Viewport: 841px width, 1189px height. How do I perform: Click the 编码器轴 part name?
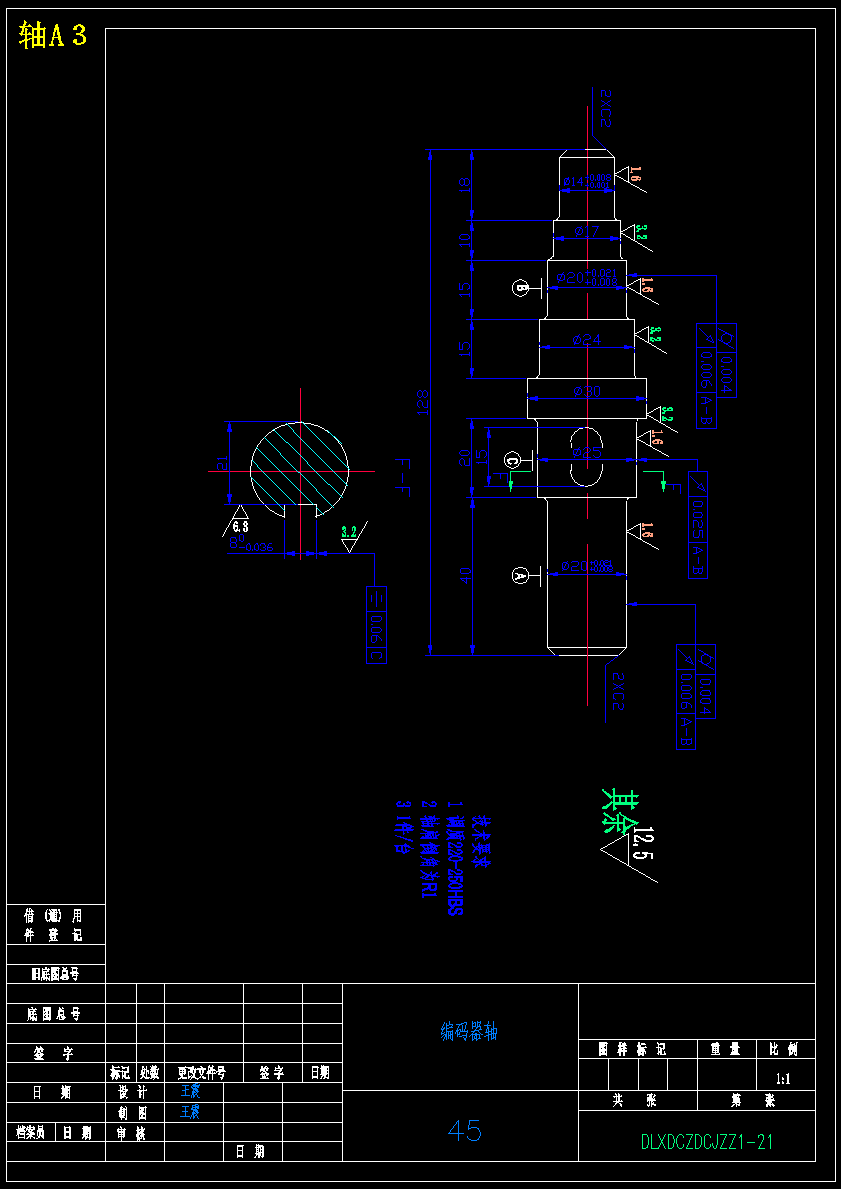point(469,1031)
